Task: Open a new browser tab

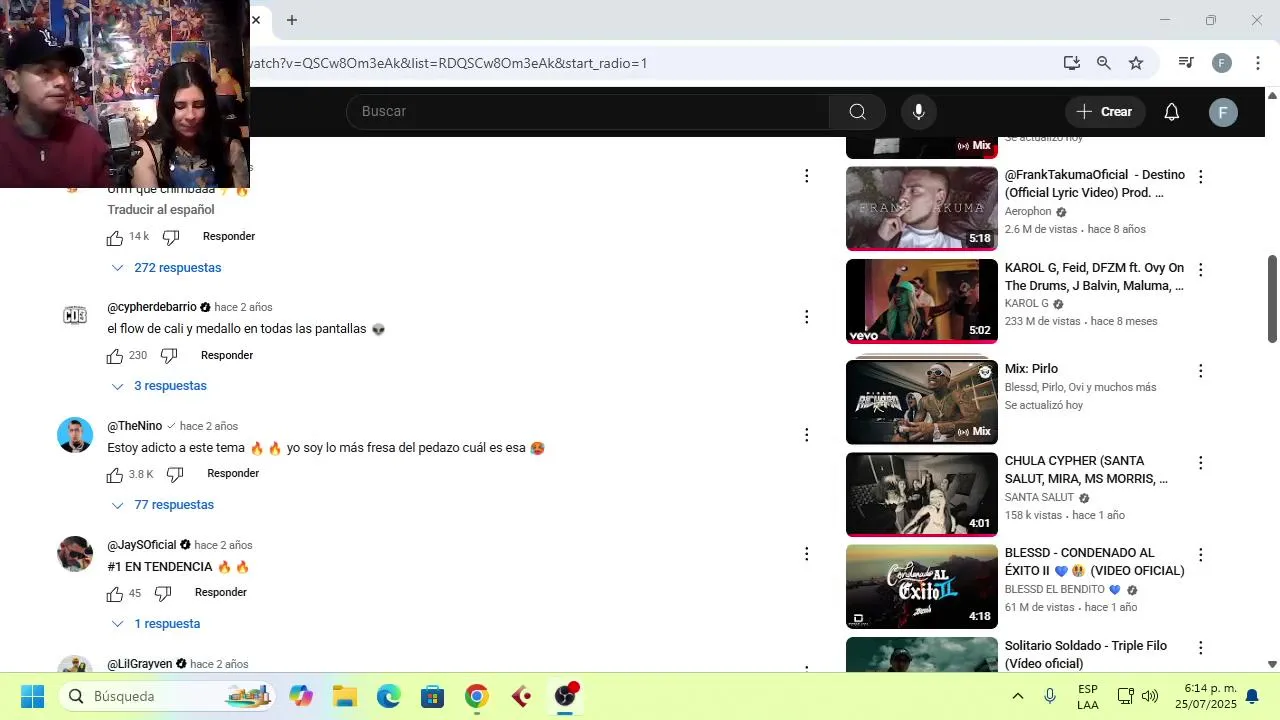Action: (292, 20)
